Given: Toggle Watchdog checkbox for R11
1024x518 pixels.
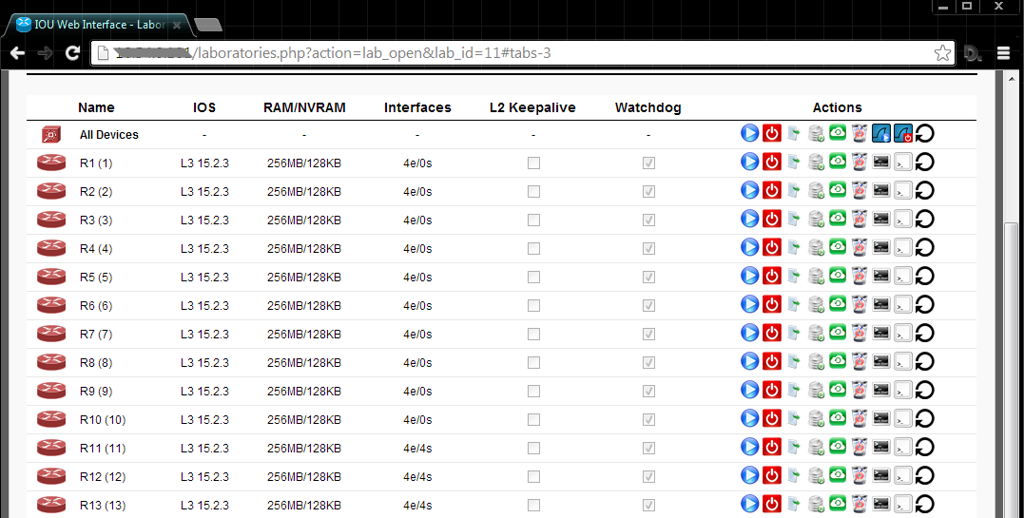Looking at the screenshot, I should 648,449.
